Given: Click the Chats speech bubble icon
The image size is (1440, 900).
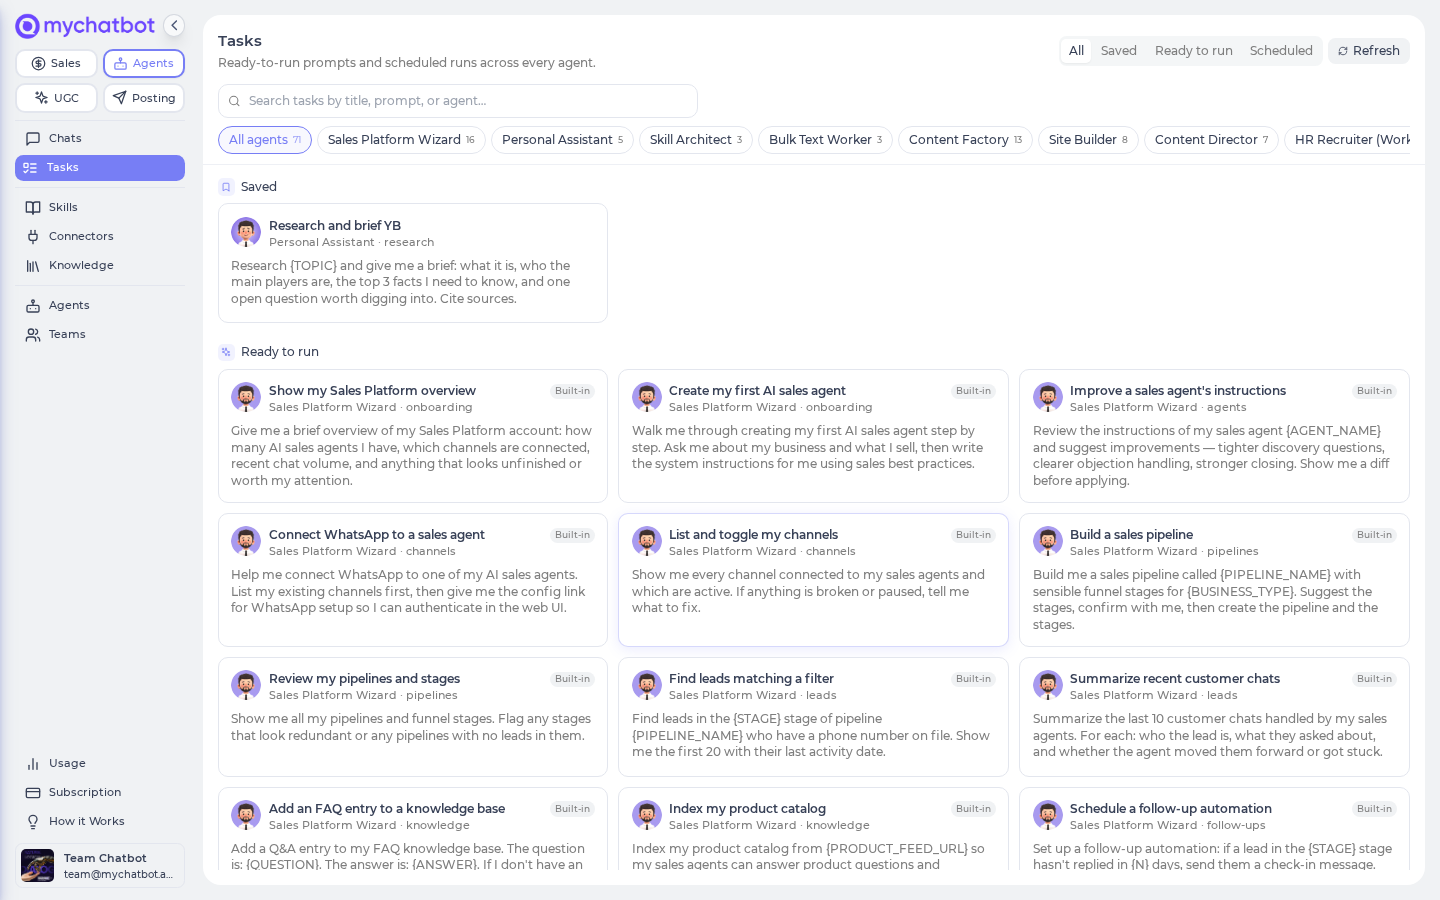Looking at the screenshot, I should pyautogui.click(x=33, y=139).
